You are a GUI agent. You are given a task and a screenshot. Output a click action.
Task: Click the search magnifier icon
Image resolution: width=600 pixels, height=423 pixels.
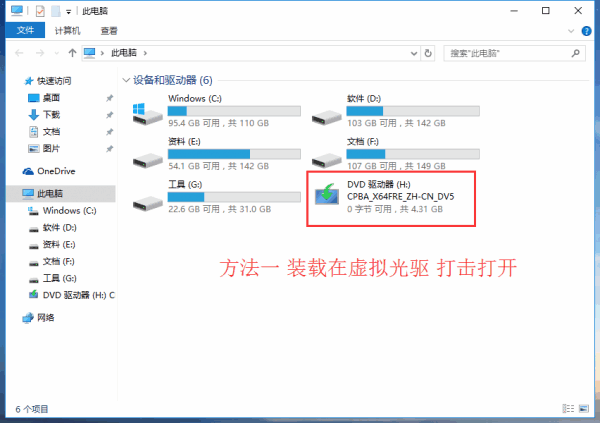[x=576, y=53]
